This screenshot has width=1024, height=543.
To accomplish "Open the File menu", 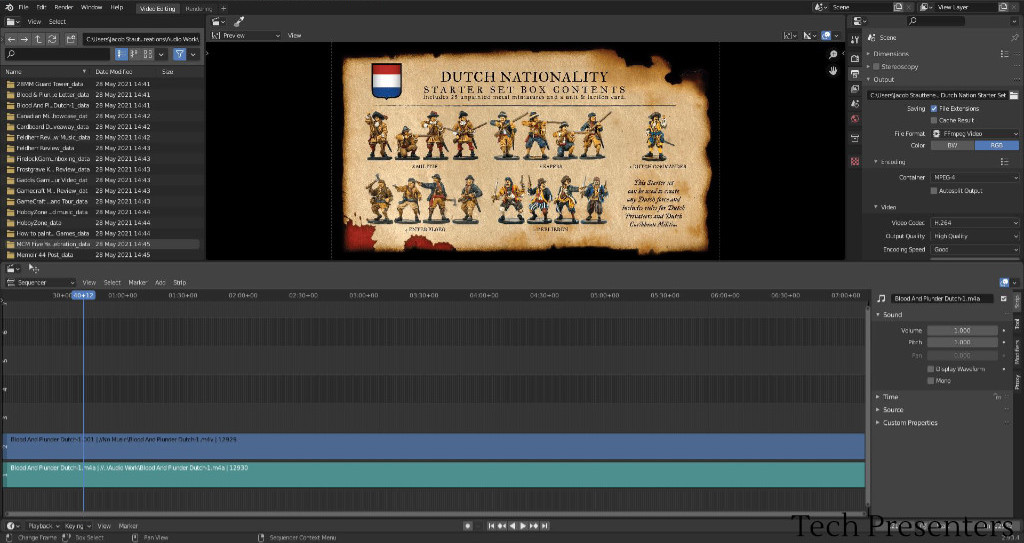I will click(x=24, y=7).
